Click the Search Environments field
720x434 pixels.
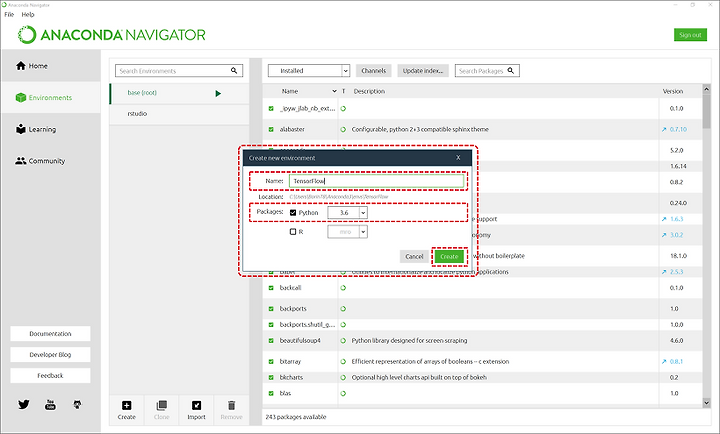179,71
